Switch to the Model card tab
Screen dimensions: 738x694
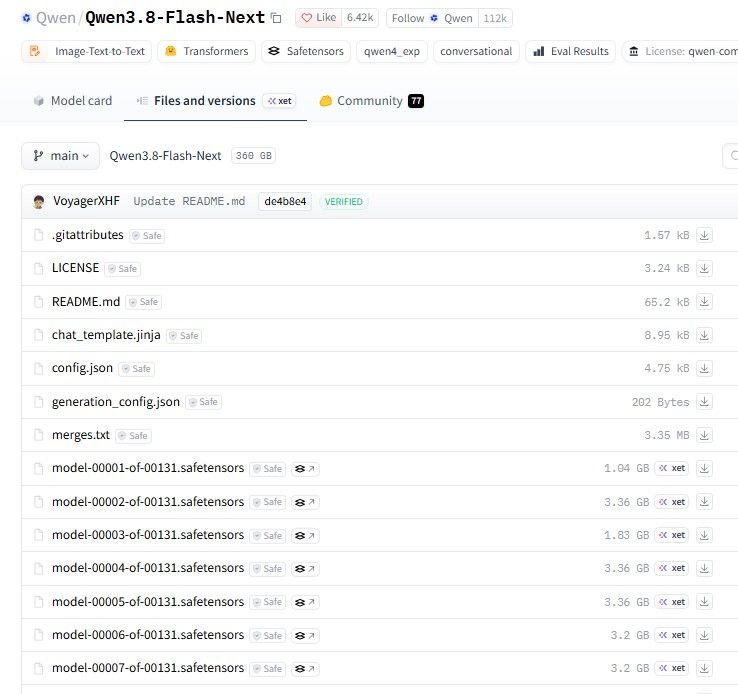(72, 101)
